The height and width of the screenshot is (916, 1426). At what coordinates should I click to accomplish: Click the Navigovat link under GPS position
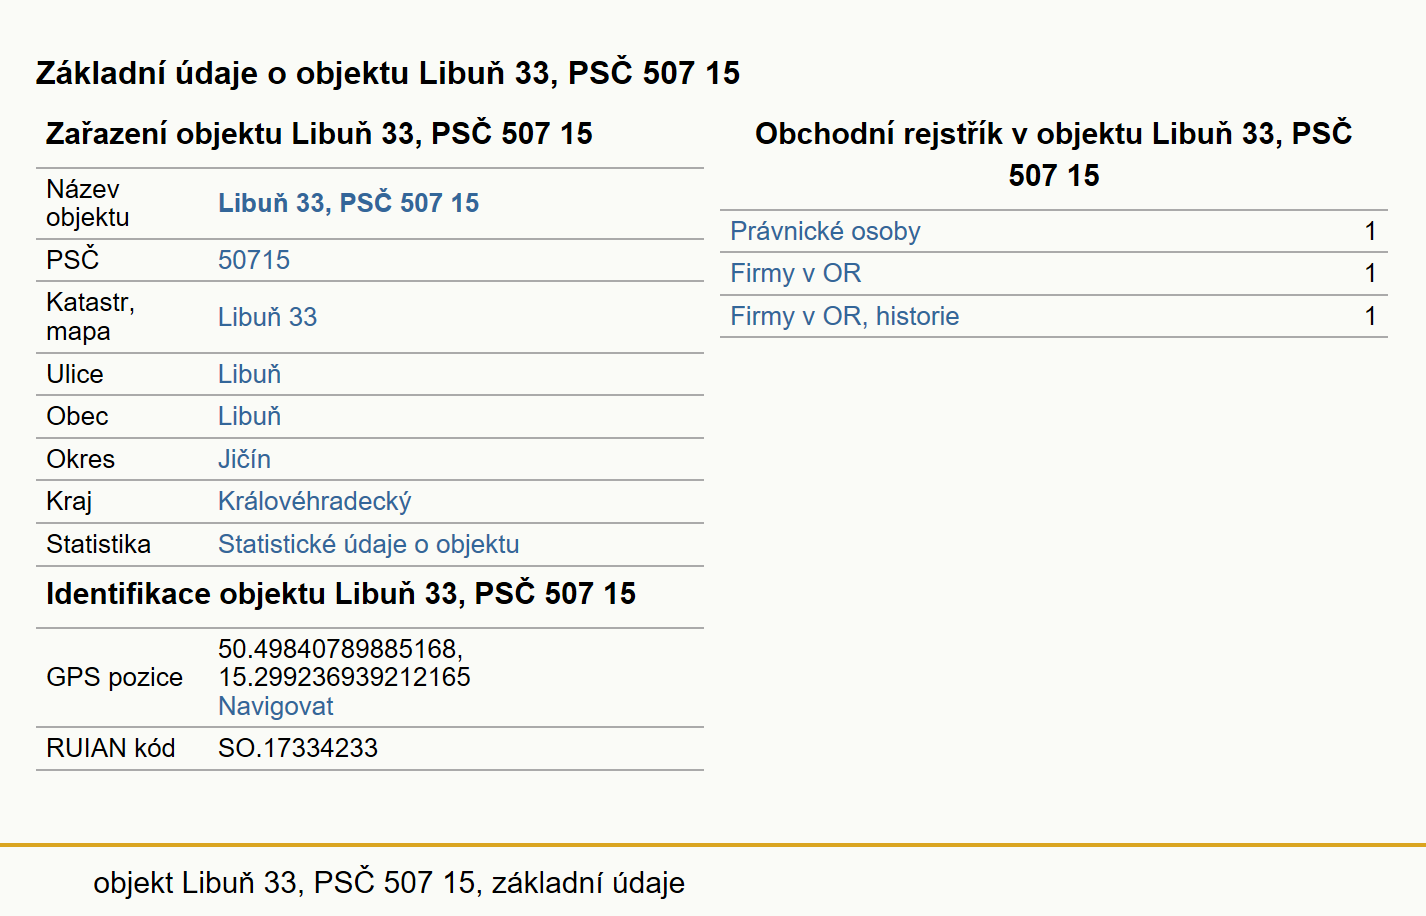coord(275,706)
